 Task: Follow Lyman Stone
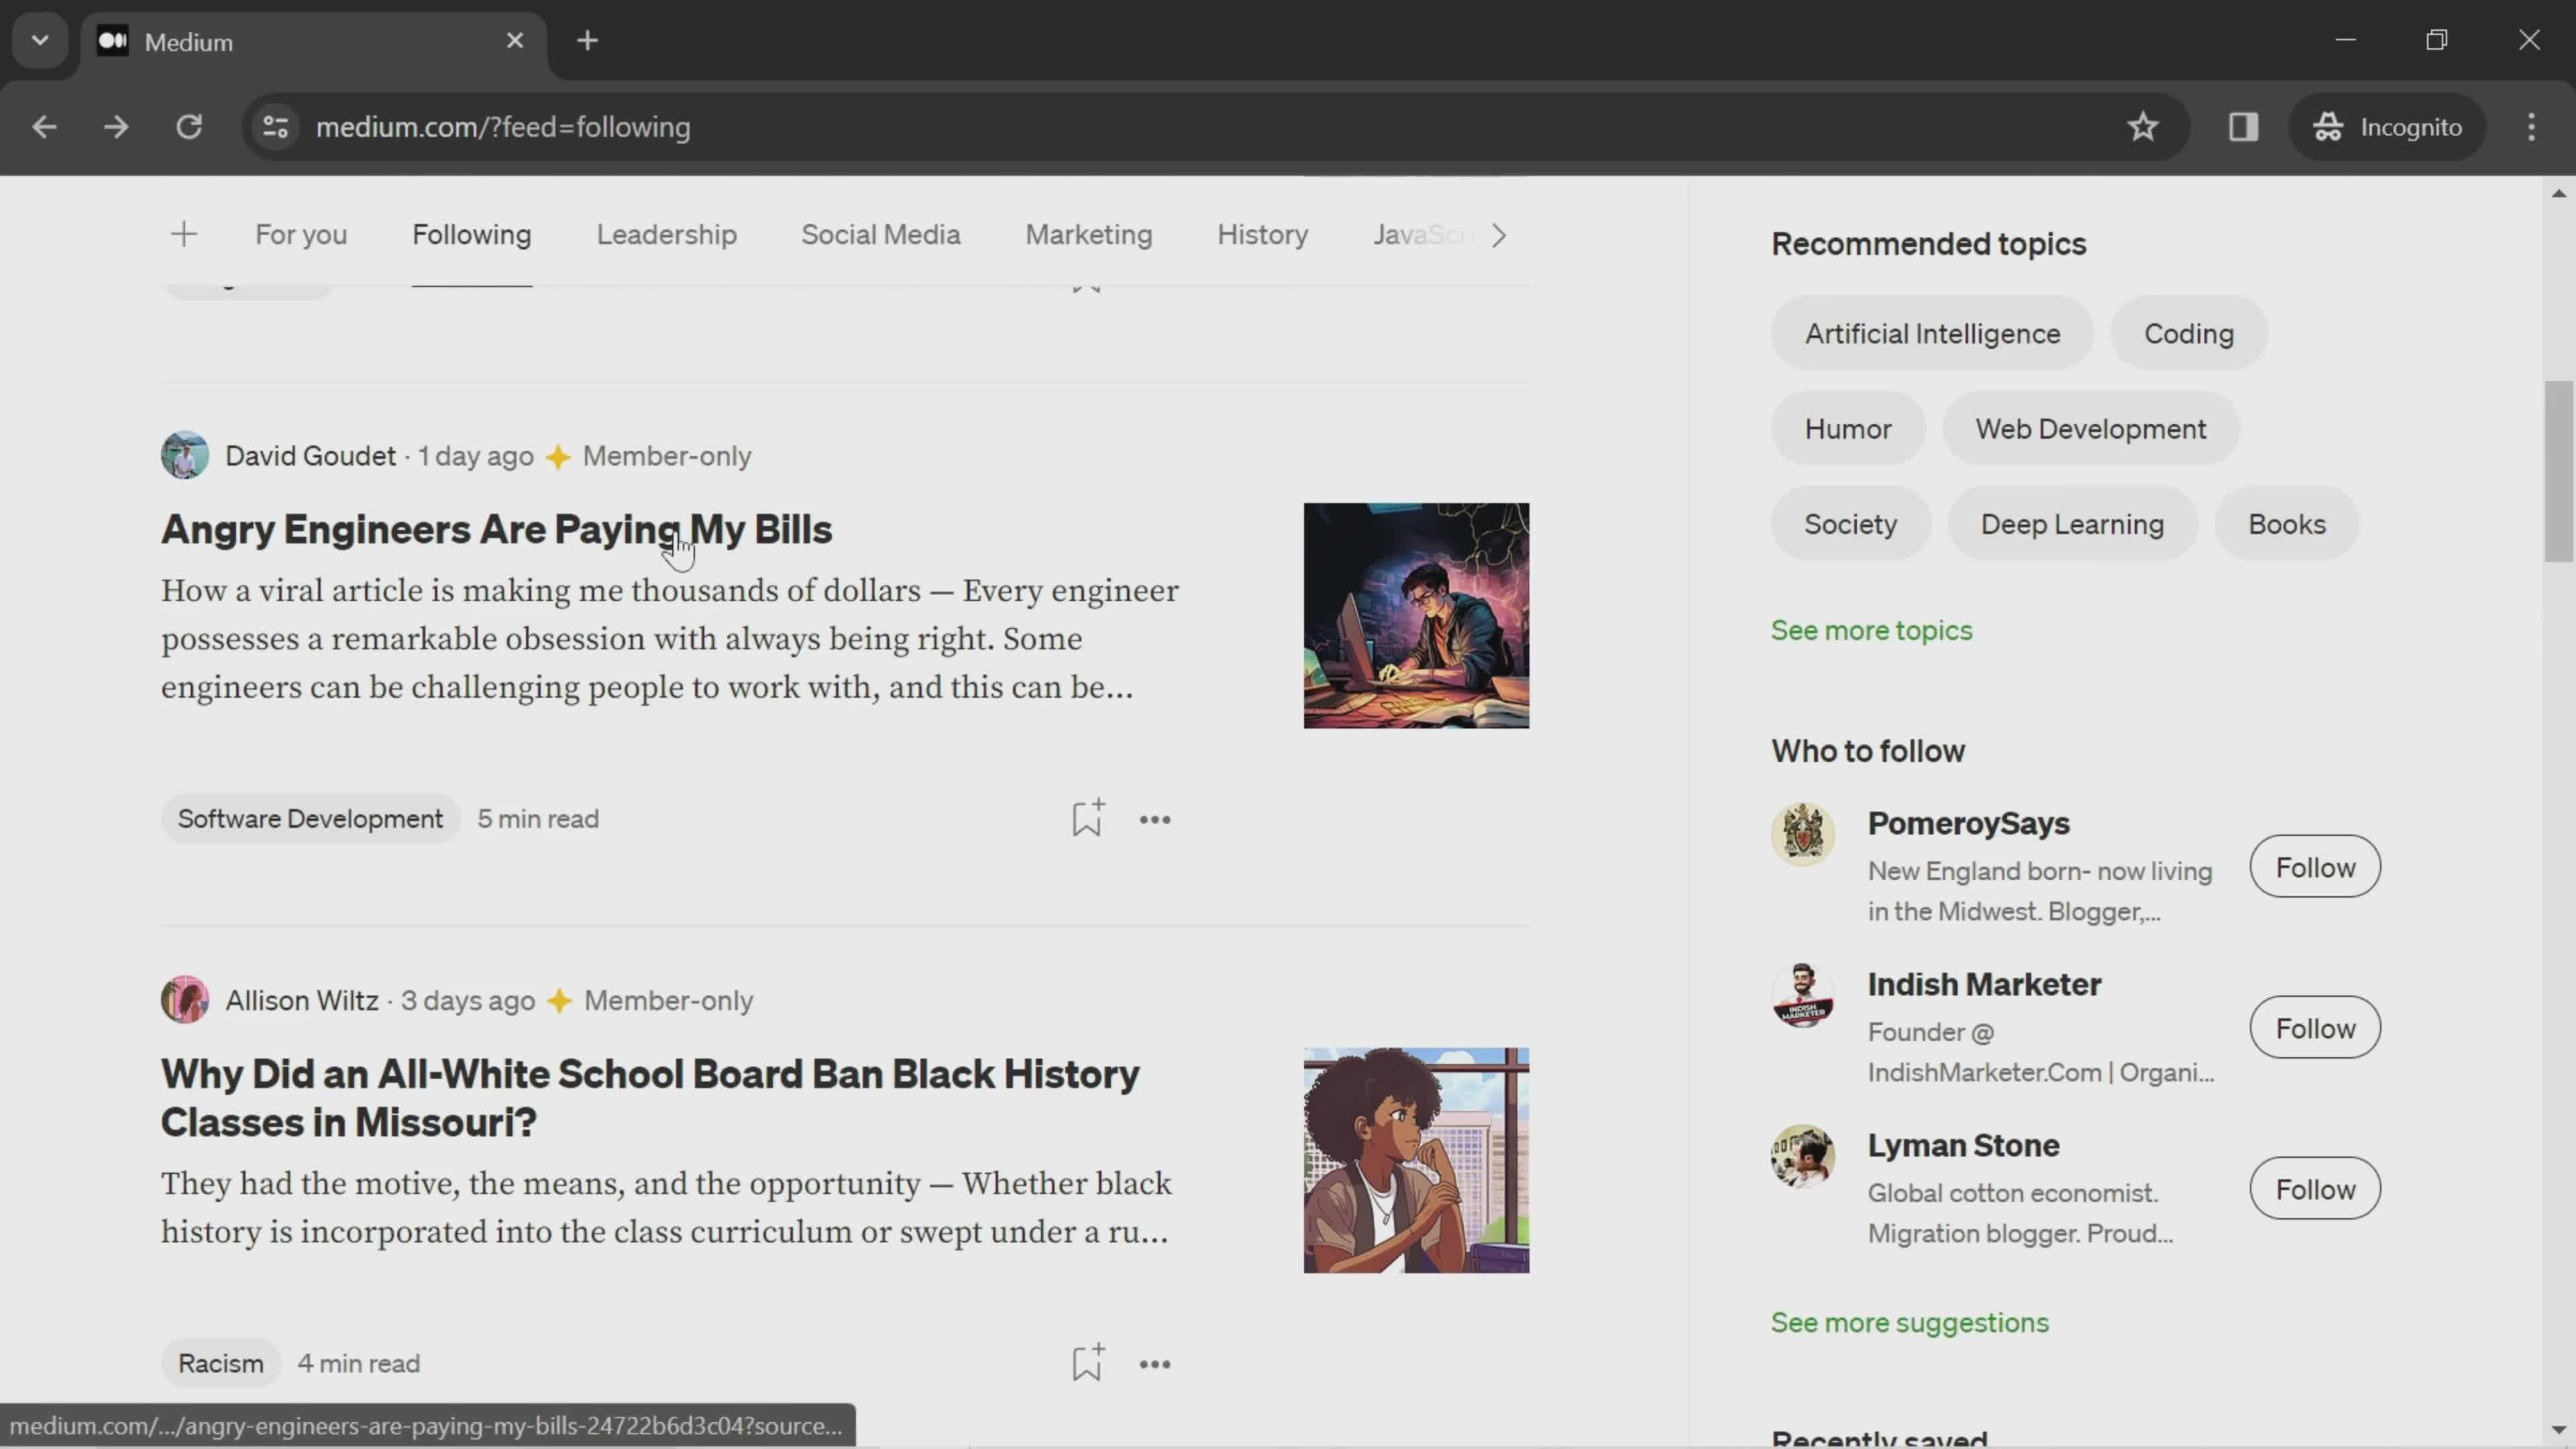pos(2315,1189)
